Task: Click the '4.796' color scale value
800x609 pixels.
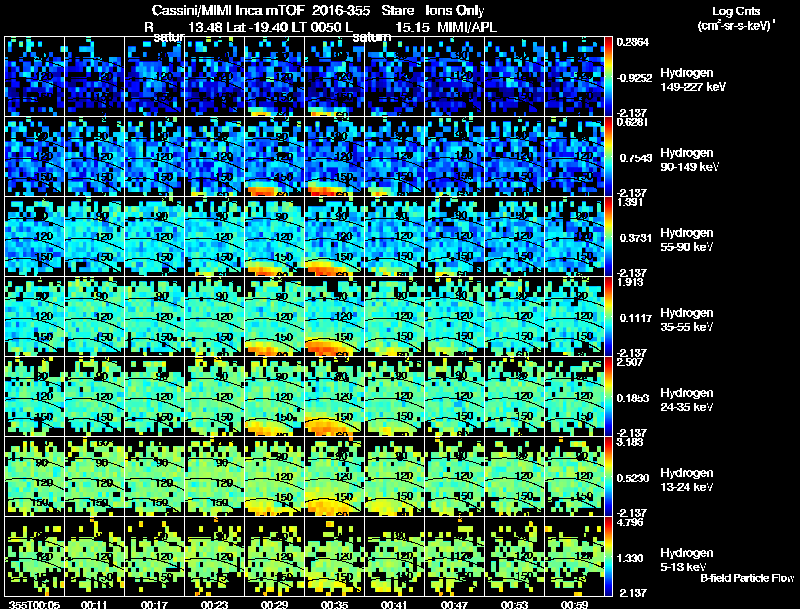Action: pos(629,522)
